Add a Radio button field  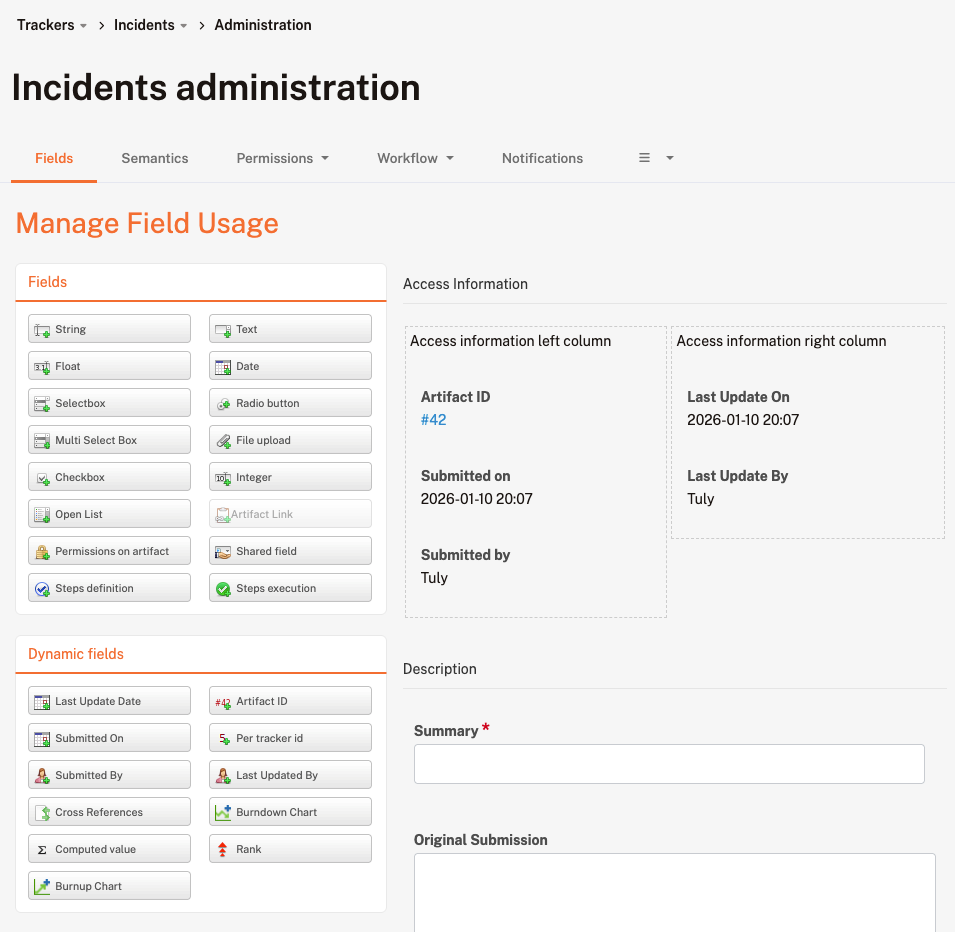pos(290,404)
